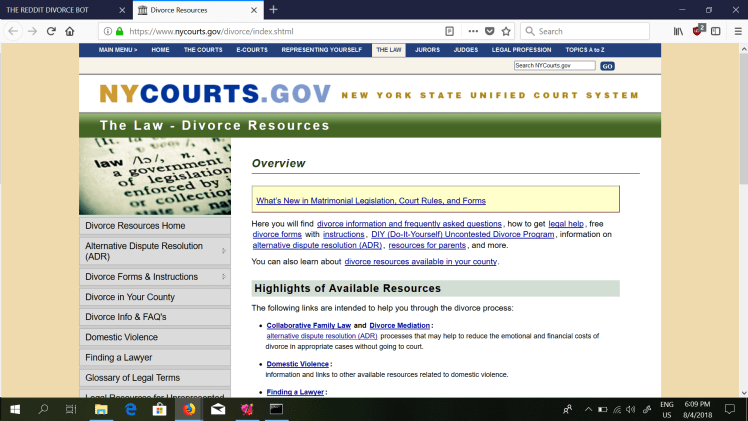
Task: Click the legal help link
Action: click(566, 224)
